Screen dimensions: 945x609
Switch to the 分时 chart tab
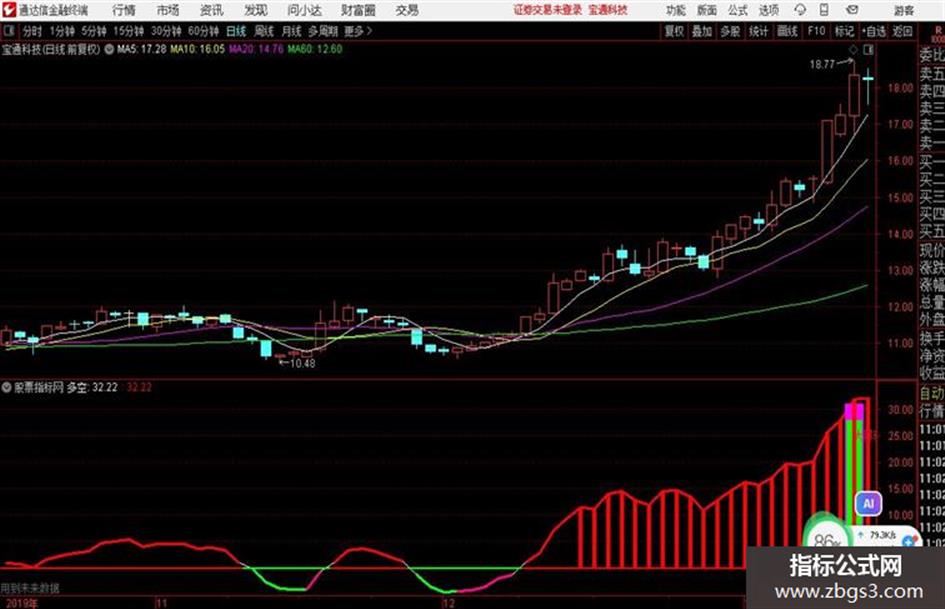32,31
